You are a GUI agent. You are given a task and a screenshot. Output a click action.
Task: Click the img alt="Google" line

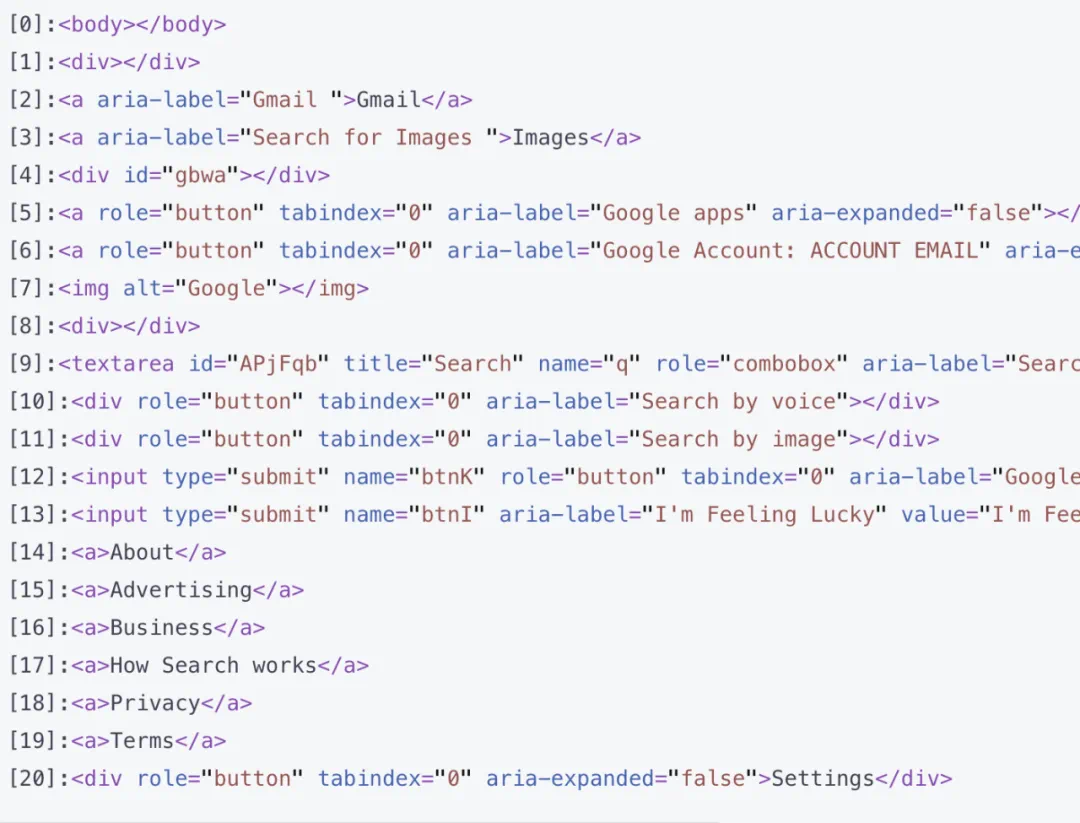tap(213, 289)
